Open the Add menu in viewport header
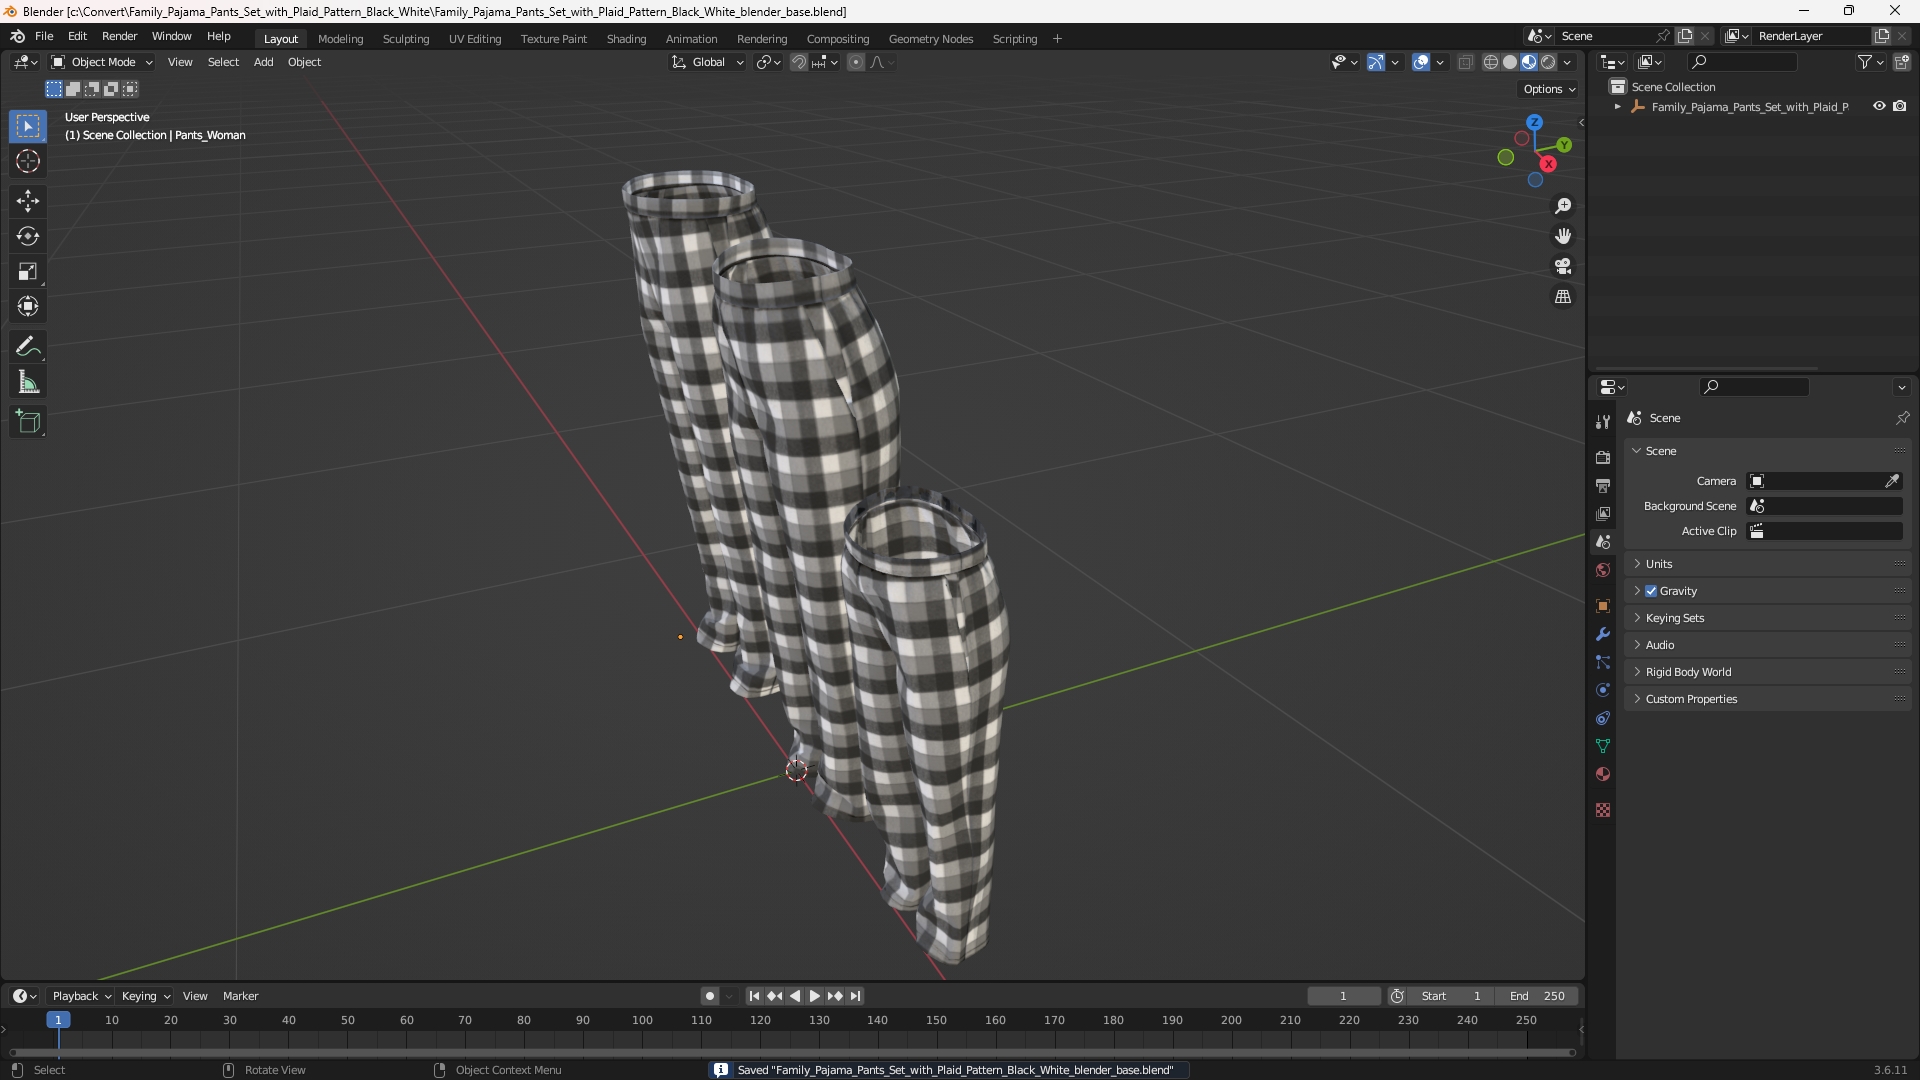The height and width of the screenshot is (1080, 1920). click(x=263, y=62)
